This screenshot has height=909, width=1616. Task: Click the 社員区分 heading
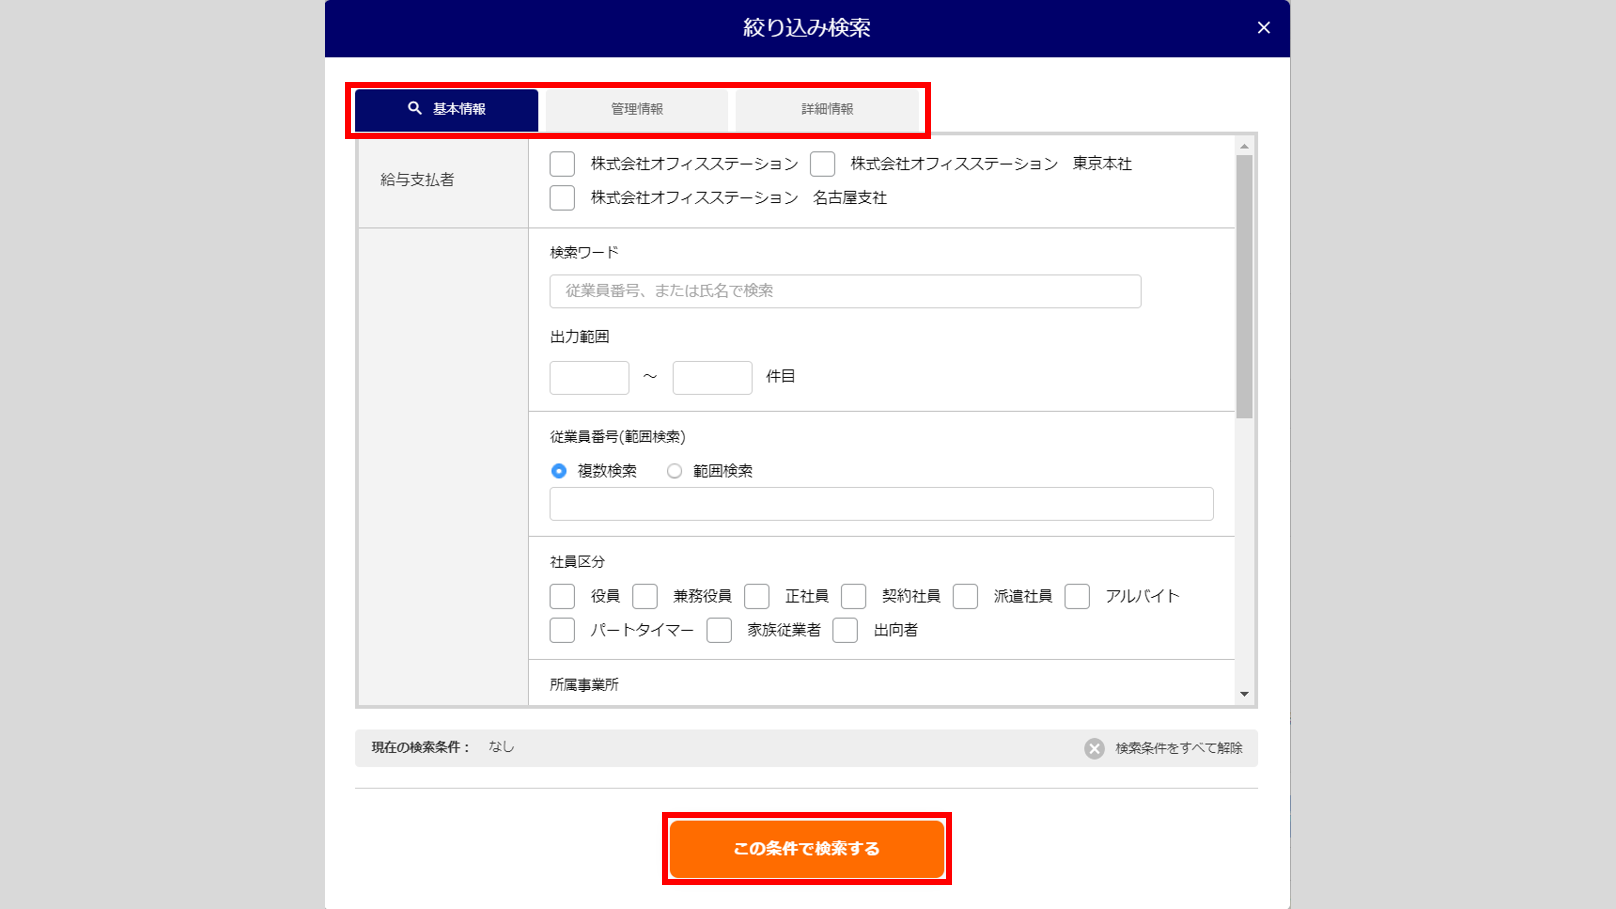click(x=577, y=562)
